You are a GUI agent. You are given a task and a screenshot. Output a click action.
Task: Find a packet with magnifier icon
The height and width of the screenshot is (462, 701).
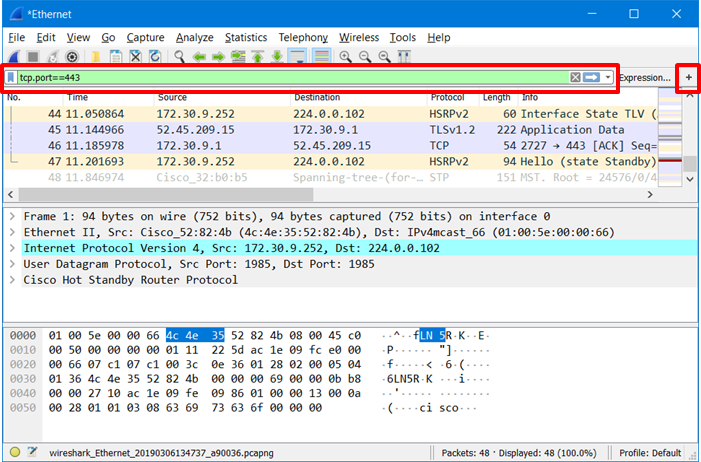(x=179, y=57)
